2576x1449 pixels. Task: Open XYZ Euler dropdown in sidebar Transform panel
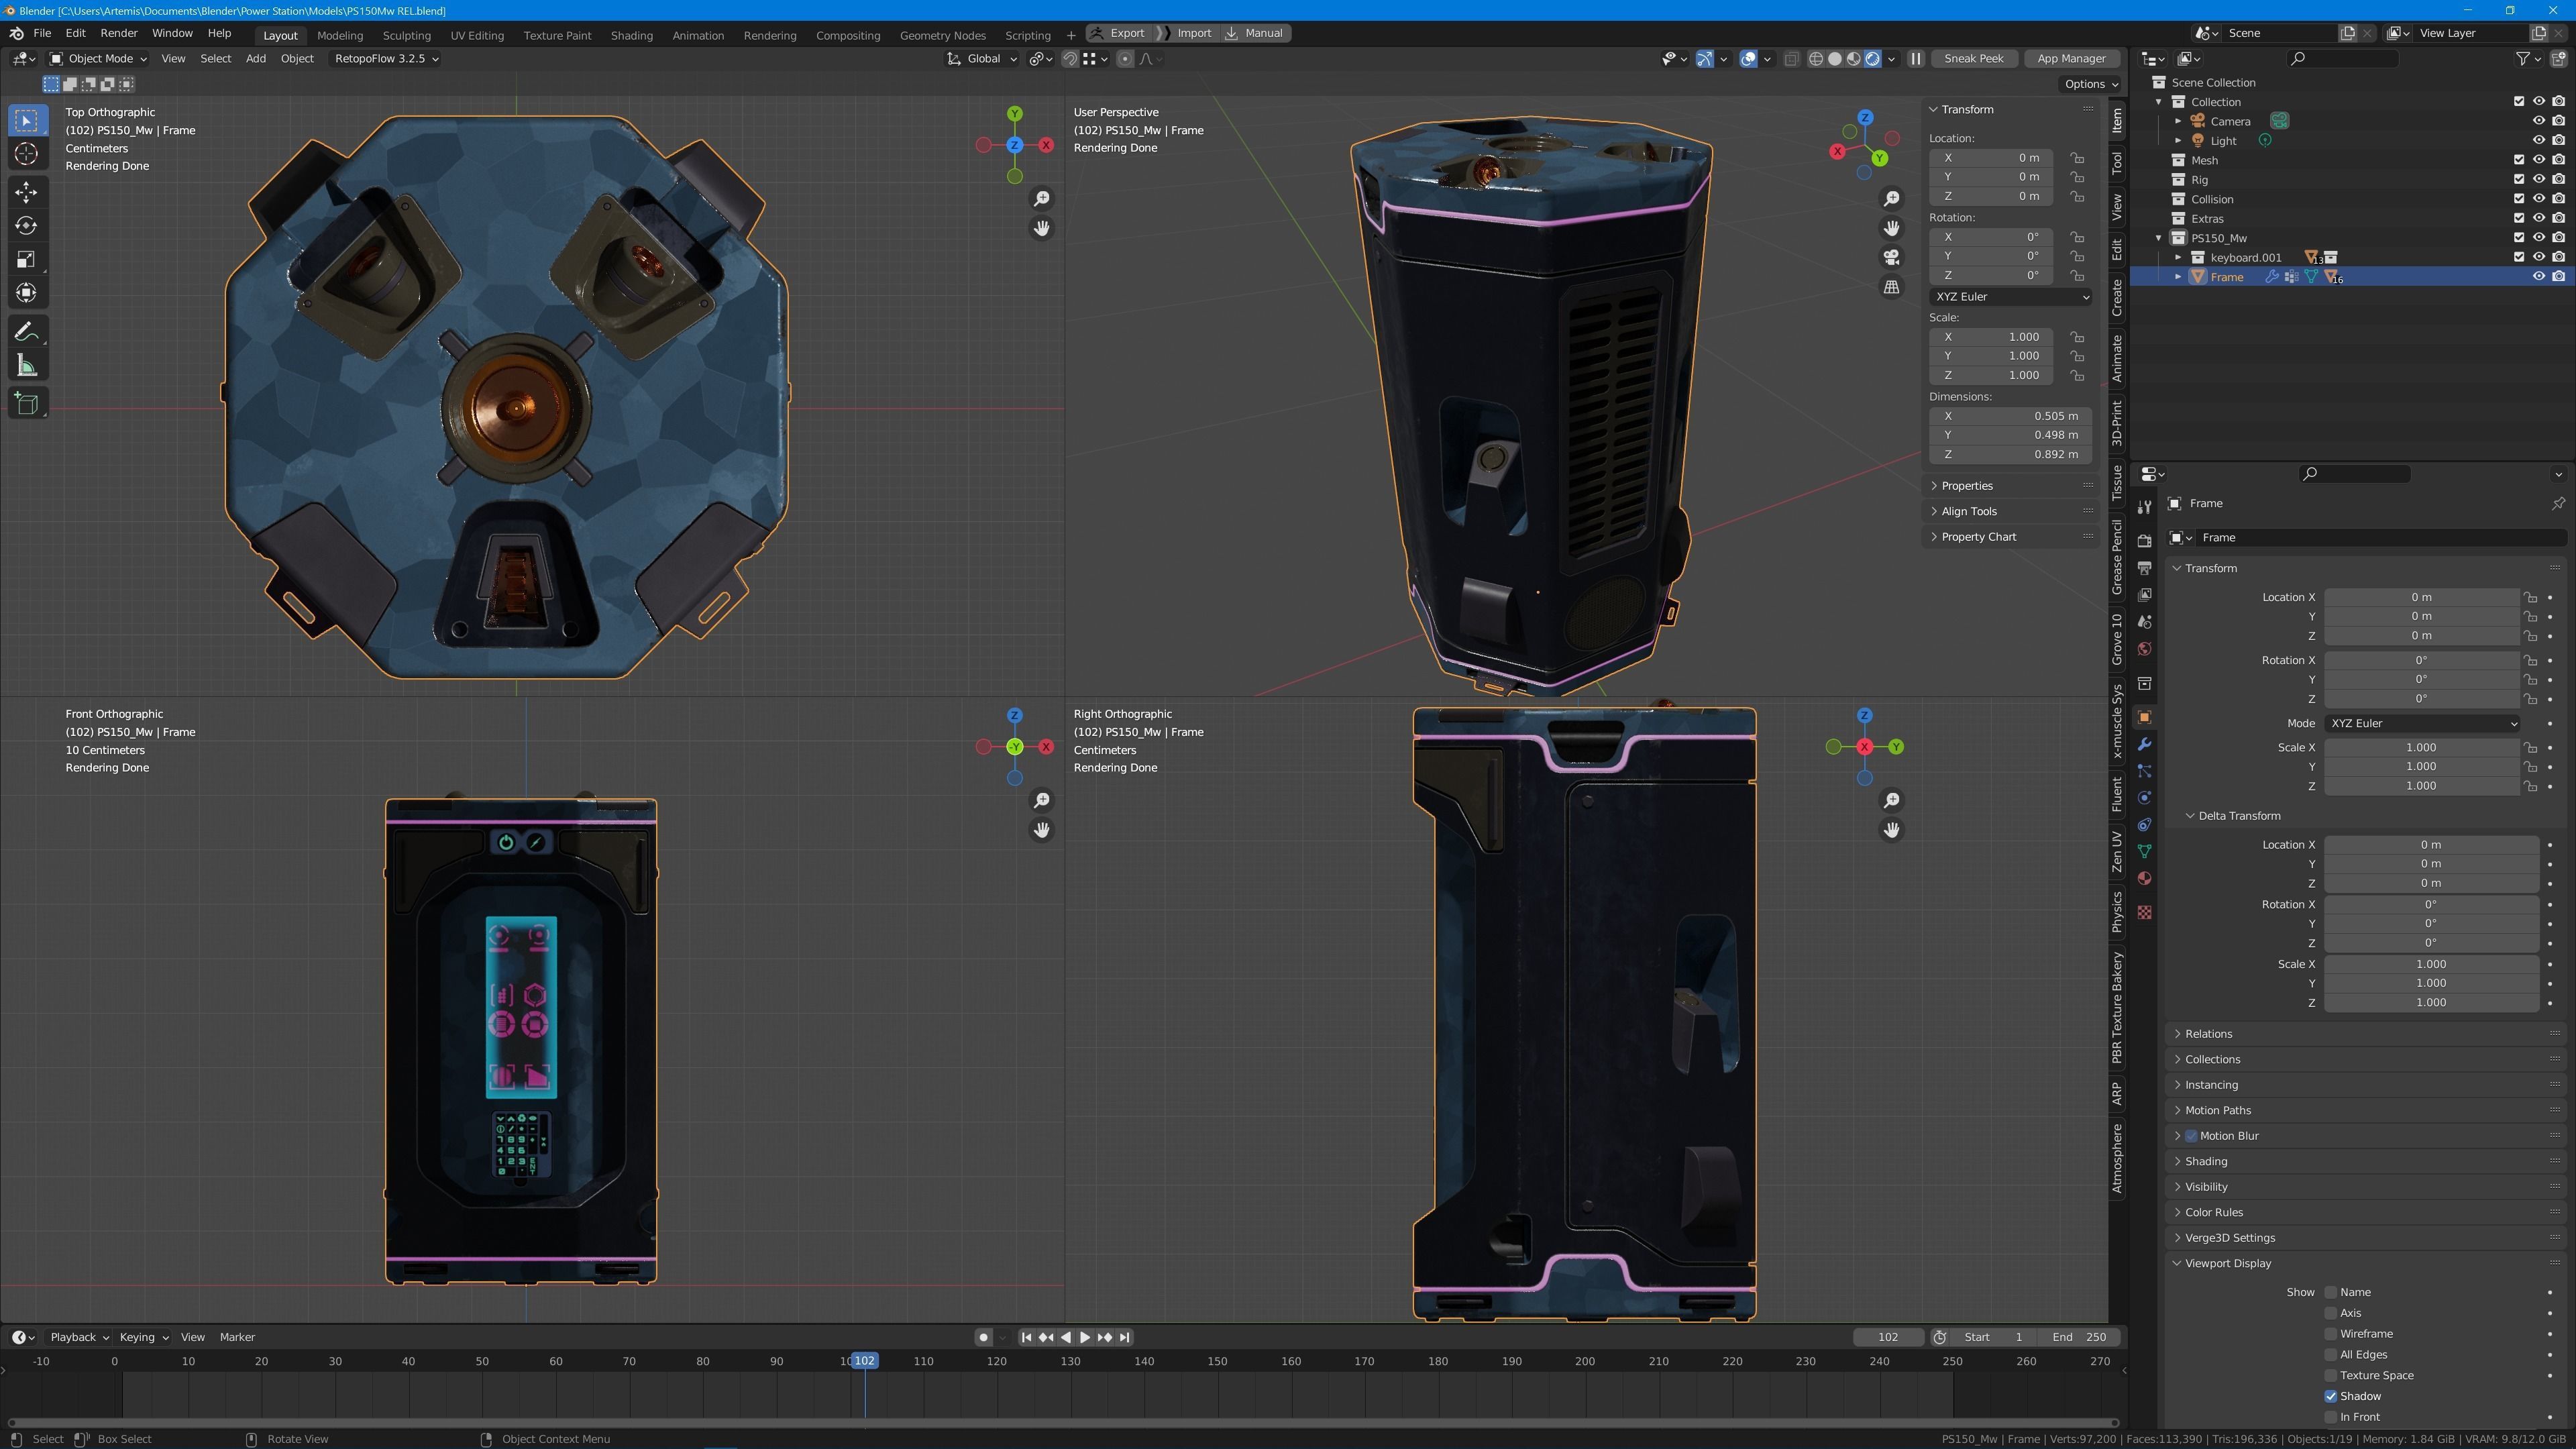tap(2010, 297)
